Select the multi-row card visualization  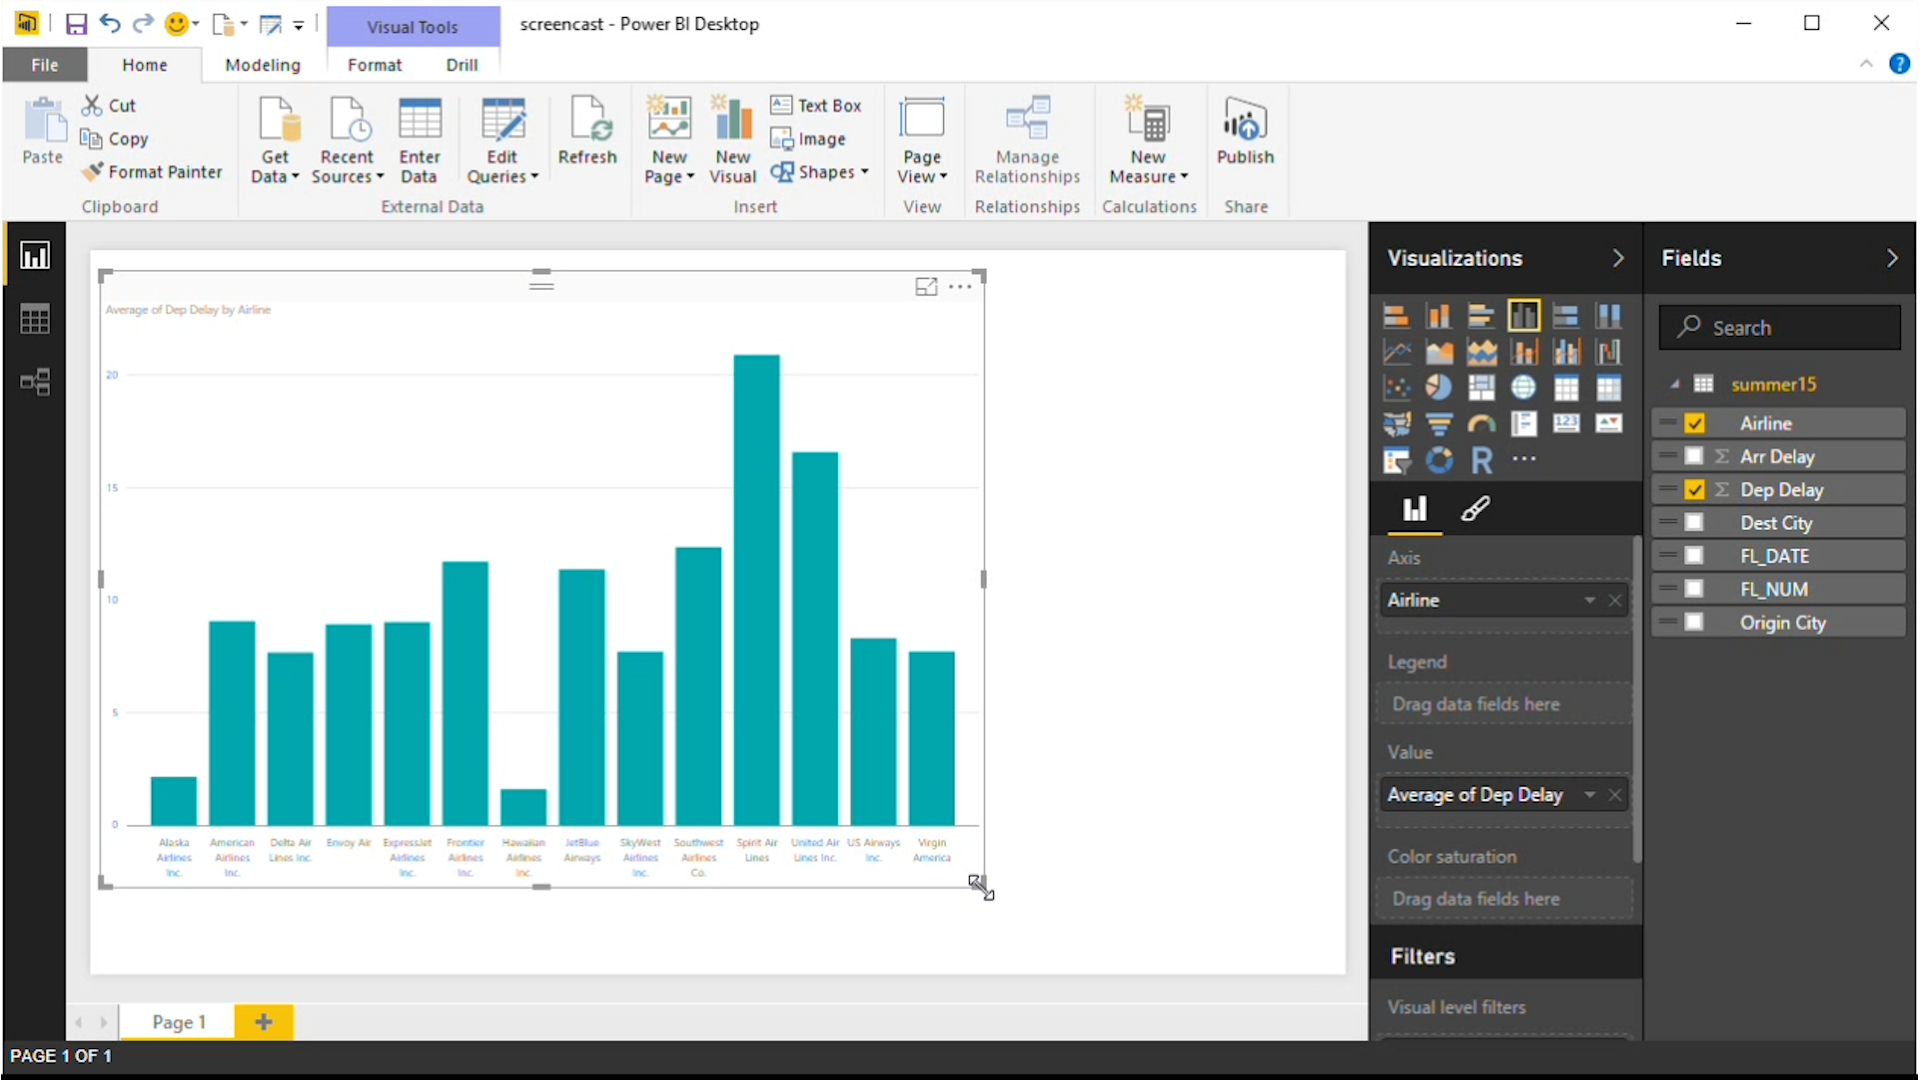1524,424
